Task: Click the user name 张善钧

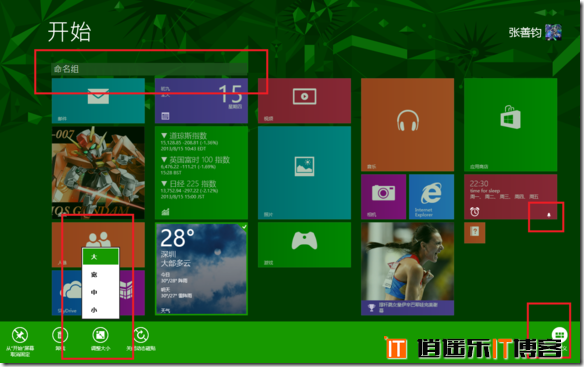Action: click(x=525, y=33)
